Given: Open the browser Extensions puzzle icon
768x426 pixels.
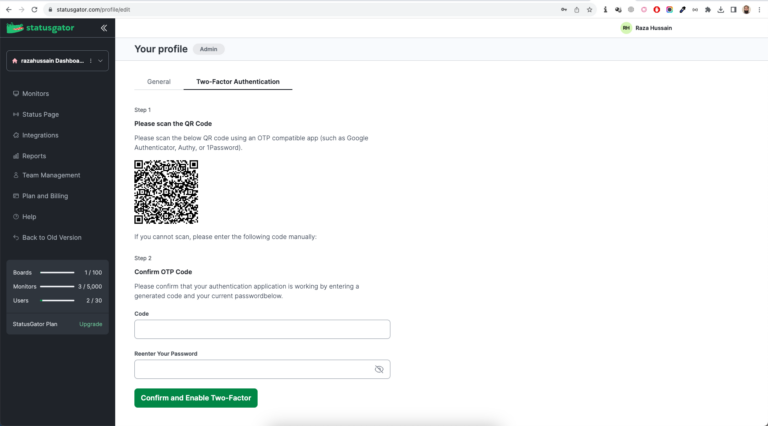Looking at the screenshot, I should (x=708, y=10).
